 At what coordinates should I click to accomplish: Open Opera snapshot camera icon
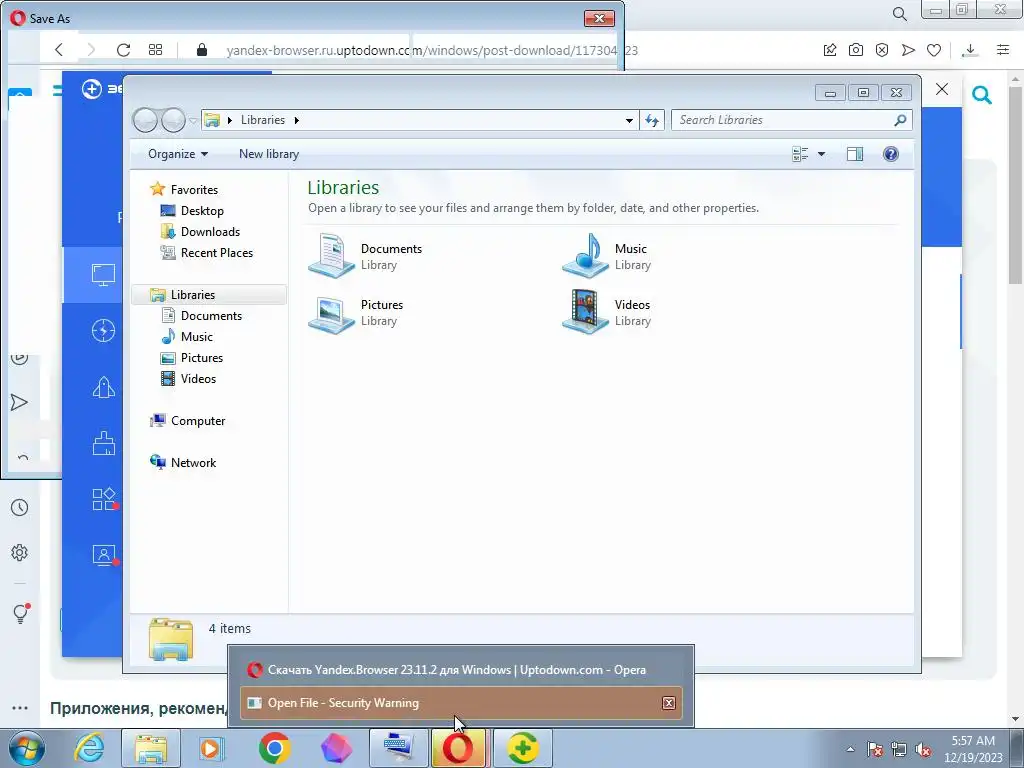tap(856, 50)
